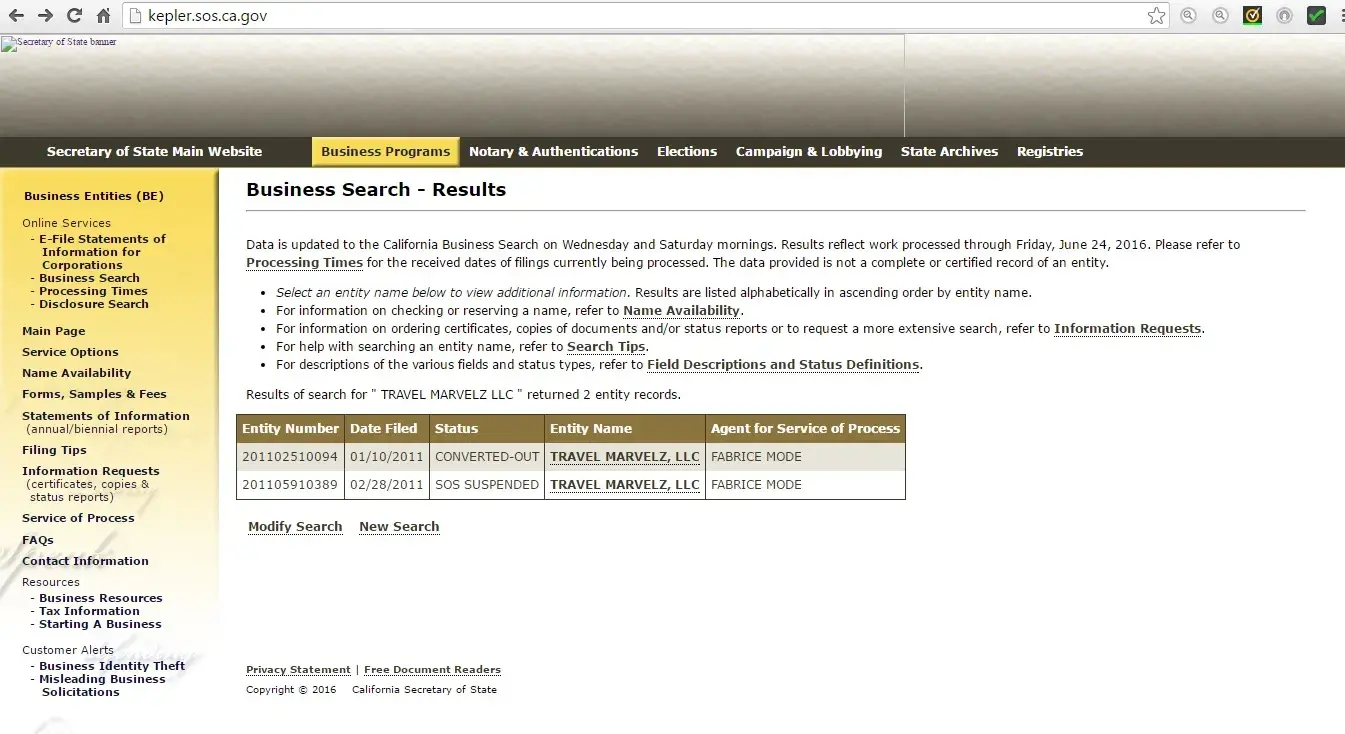This screenshot has width=1345, height=734.
Task: Open Disclosure Search in the sidebar
Action: pyautogui.click(x=94, y=304)
